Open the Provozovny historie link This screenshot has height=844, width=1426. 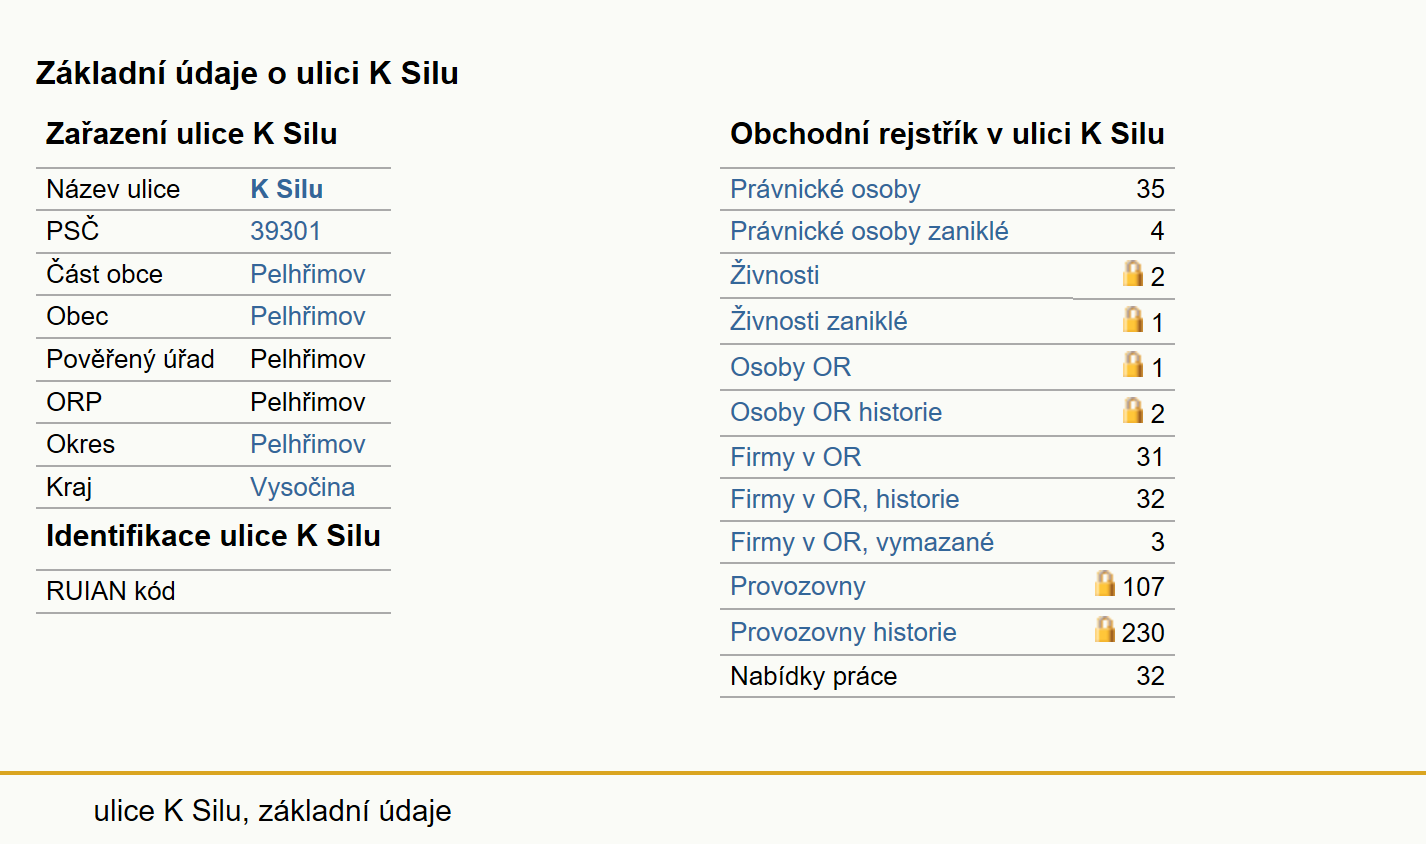point(843,632)
